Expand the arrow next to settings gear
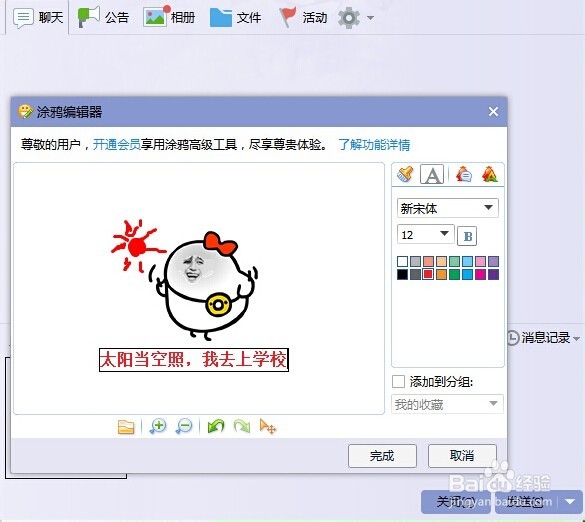 [x=370, y=18]
